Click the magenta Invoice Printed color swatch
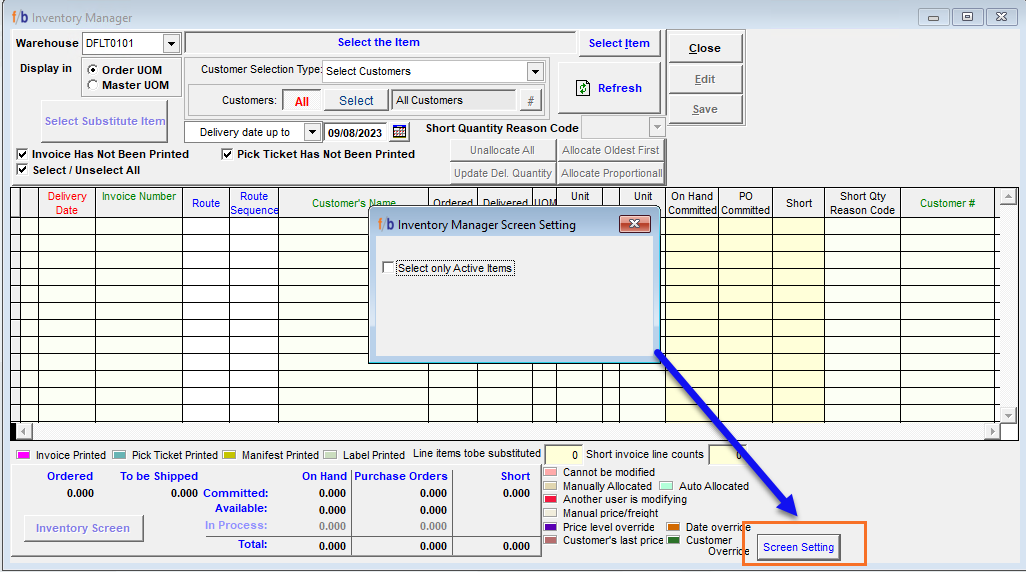Image resolution: width=1026 pixels, height=572 pixels. (24, 455)
